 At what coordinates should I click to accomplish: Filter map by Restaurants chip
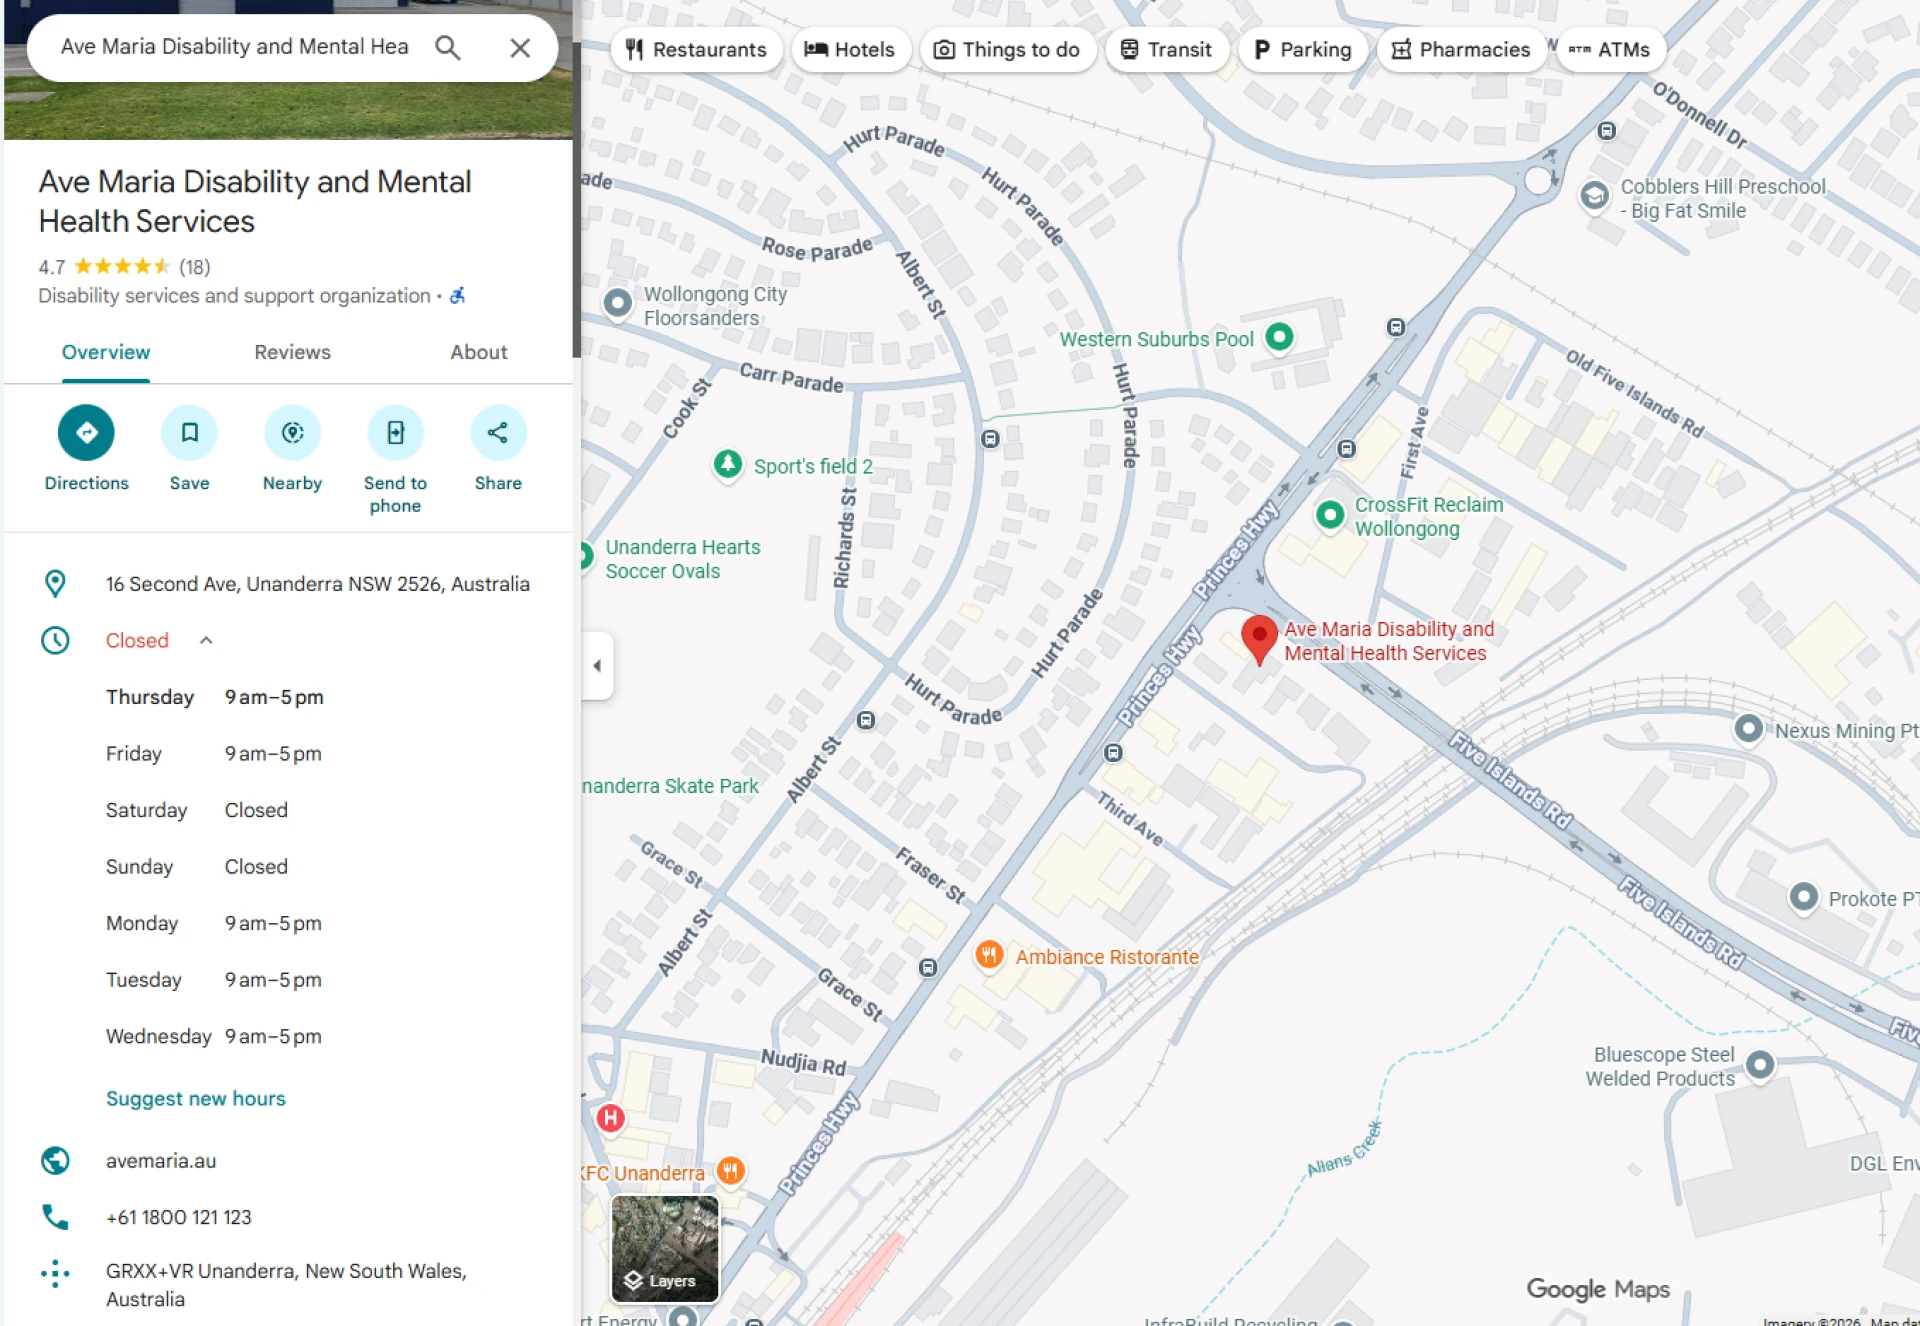coord(696,50)
